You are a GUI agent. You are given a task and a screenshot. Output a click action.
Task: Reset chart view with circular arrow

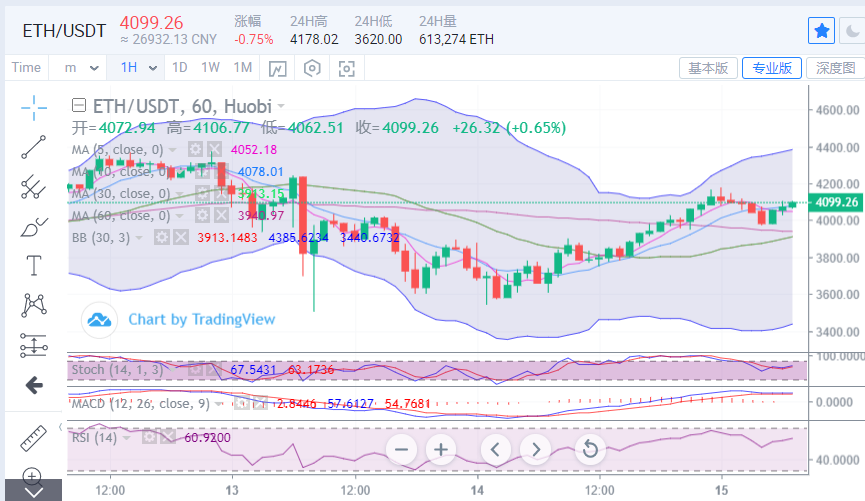point(590,450)
